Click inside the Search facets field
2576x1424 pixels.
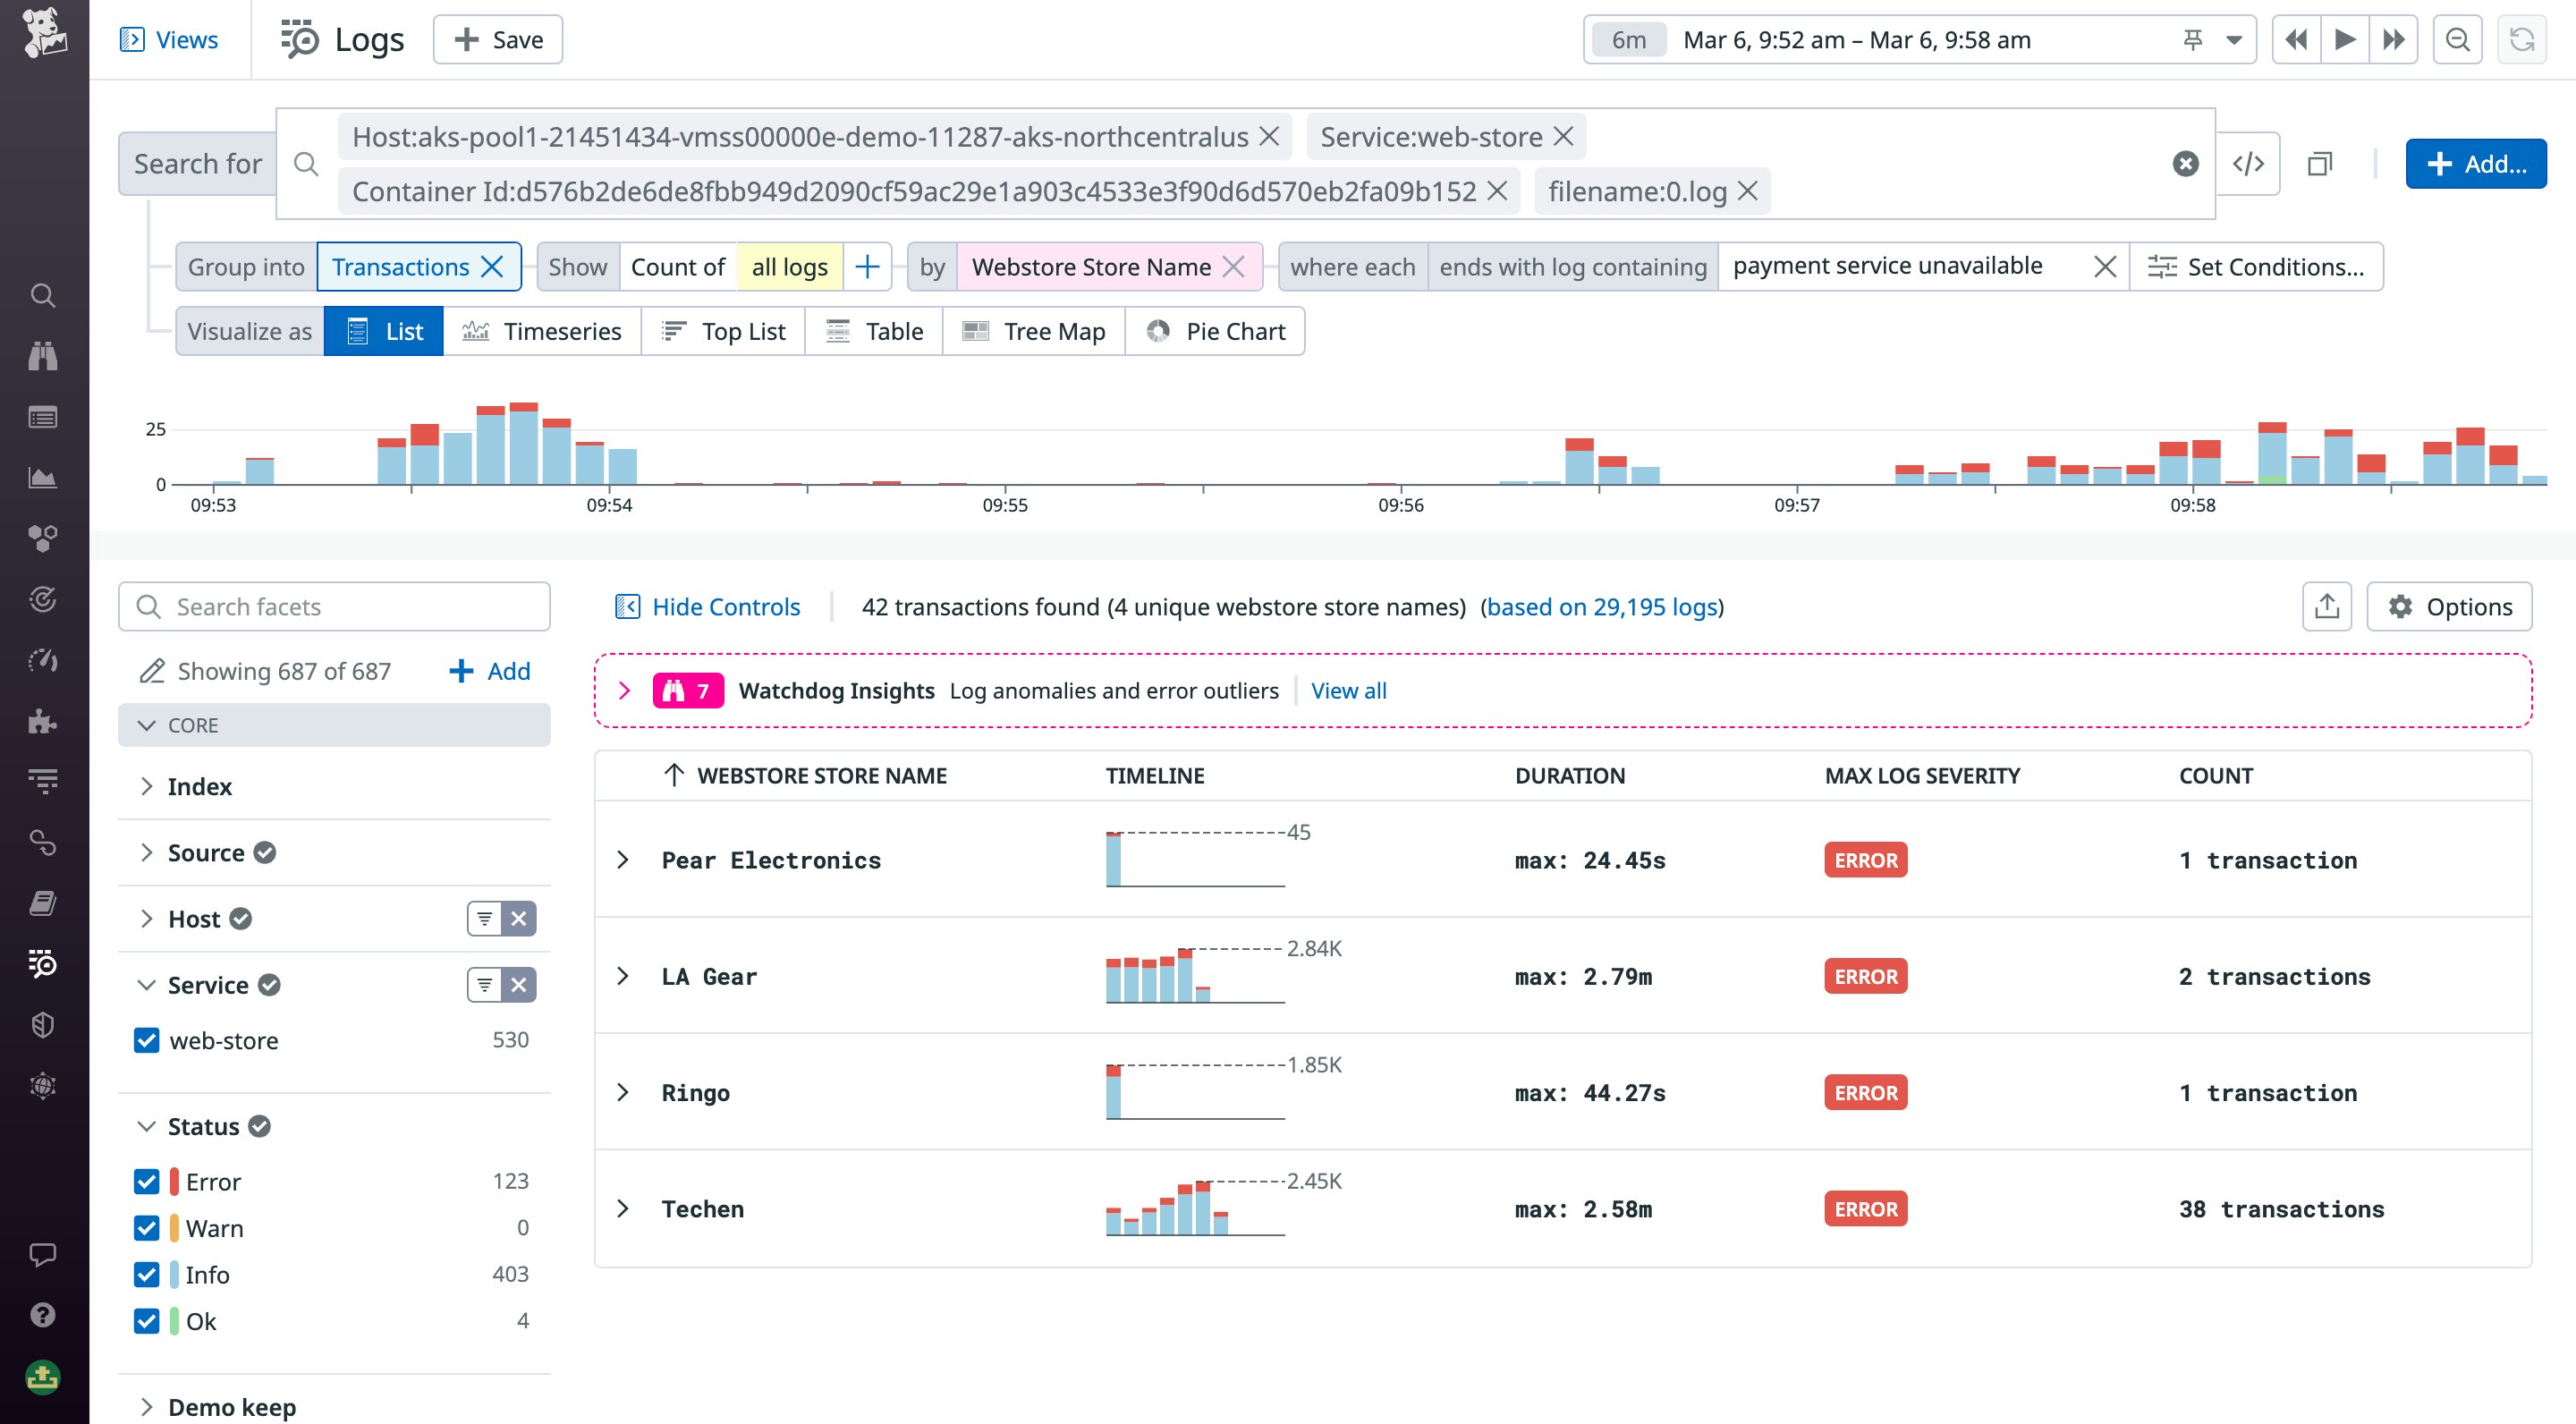(x=334, y=606)
